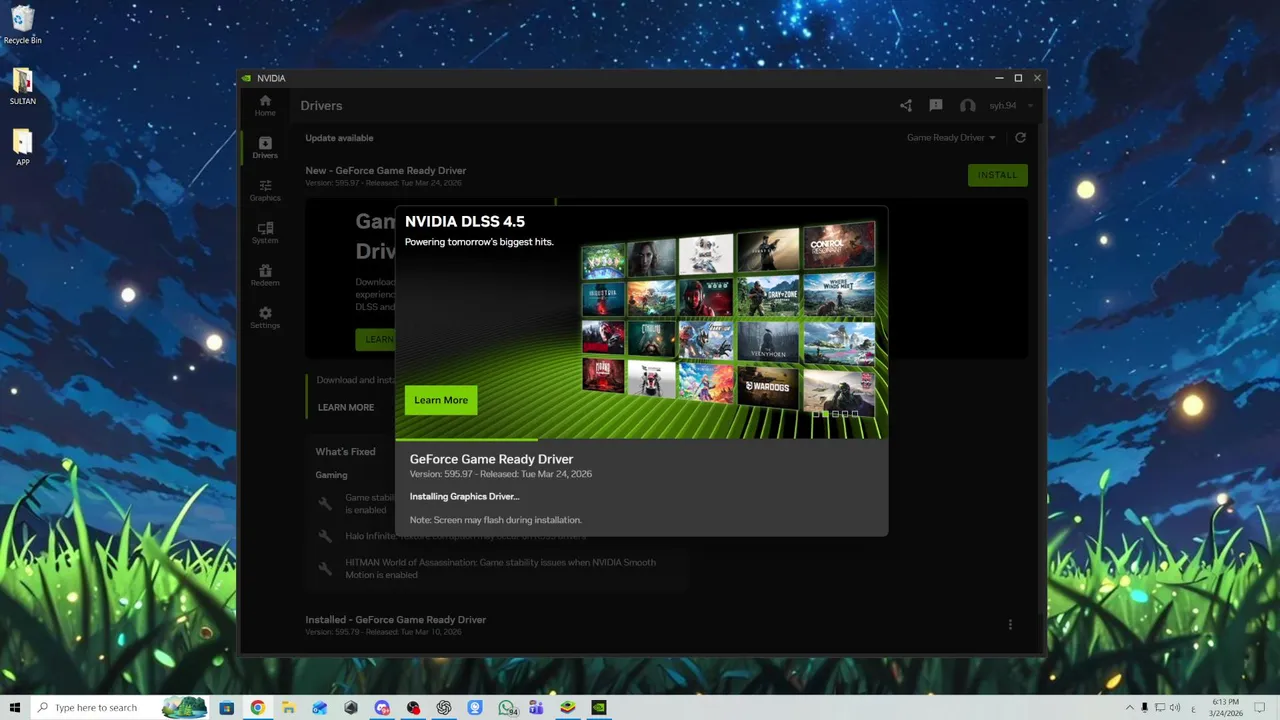Select the APP desktop folder icon
The image size is (1280, 720).
[22, 147]
